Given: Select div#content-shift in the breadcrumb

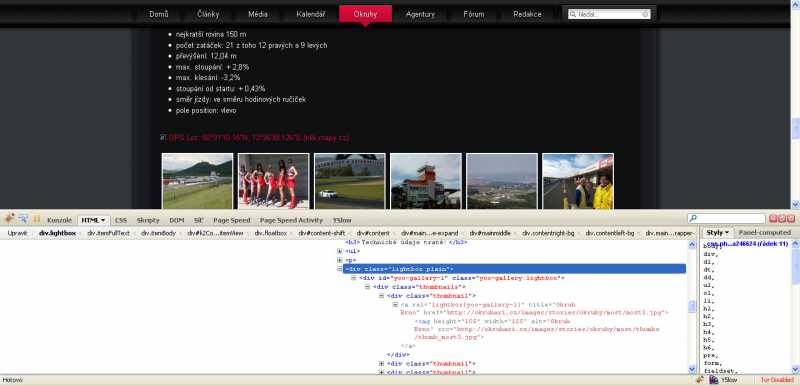Looking at the screenshot, I should [321, 233].
